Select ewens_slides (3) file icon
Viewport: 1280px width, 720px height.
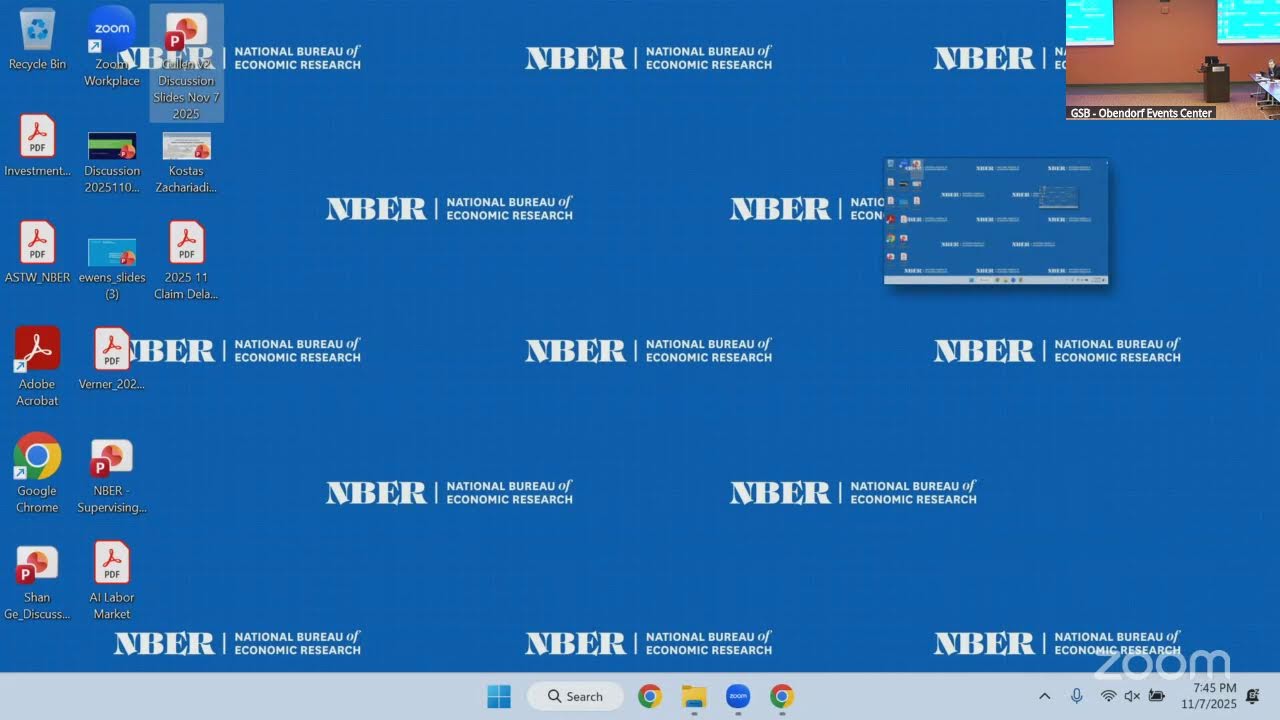click(112, 268)
